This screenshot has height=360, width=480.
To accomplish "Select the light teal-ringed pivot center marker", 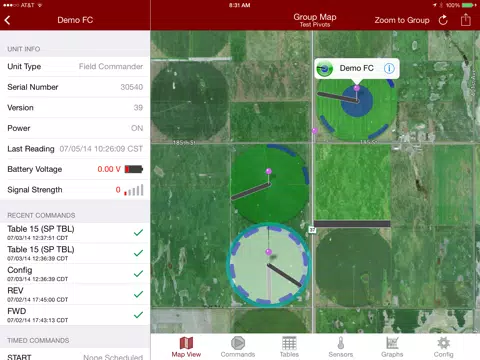I will pyautogui.click(x=269, y=252).
